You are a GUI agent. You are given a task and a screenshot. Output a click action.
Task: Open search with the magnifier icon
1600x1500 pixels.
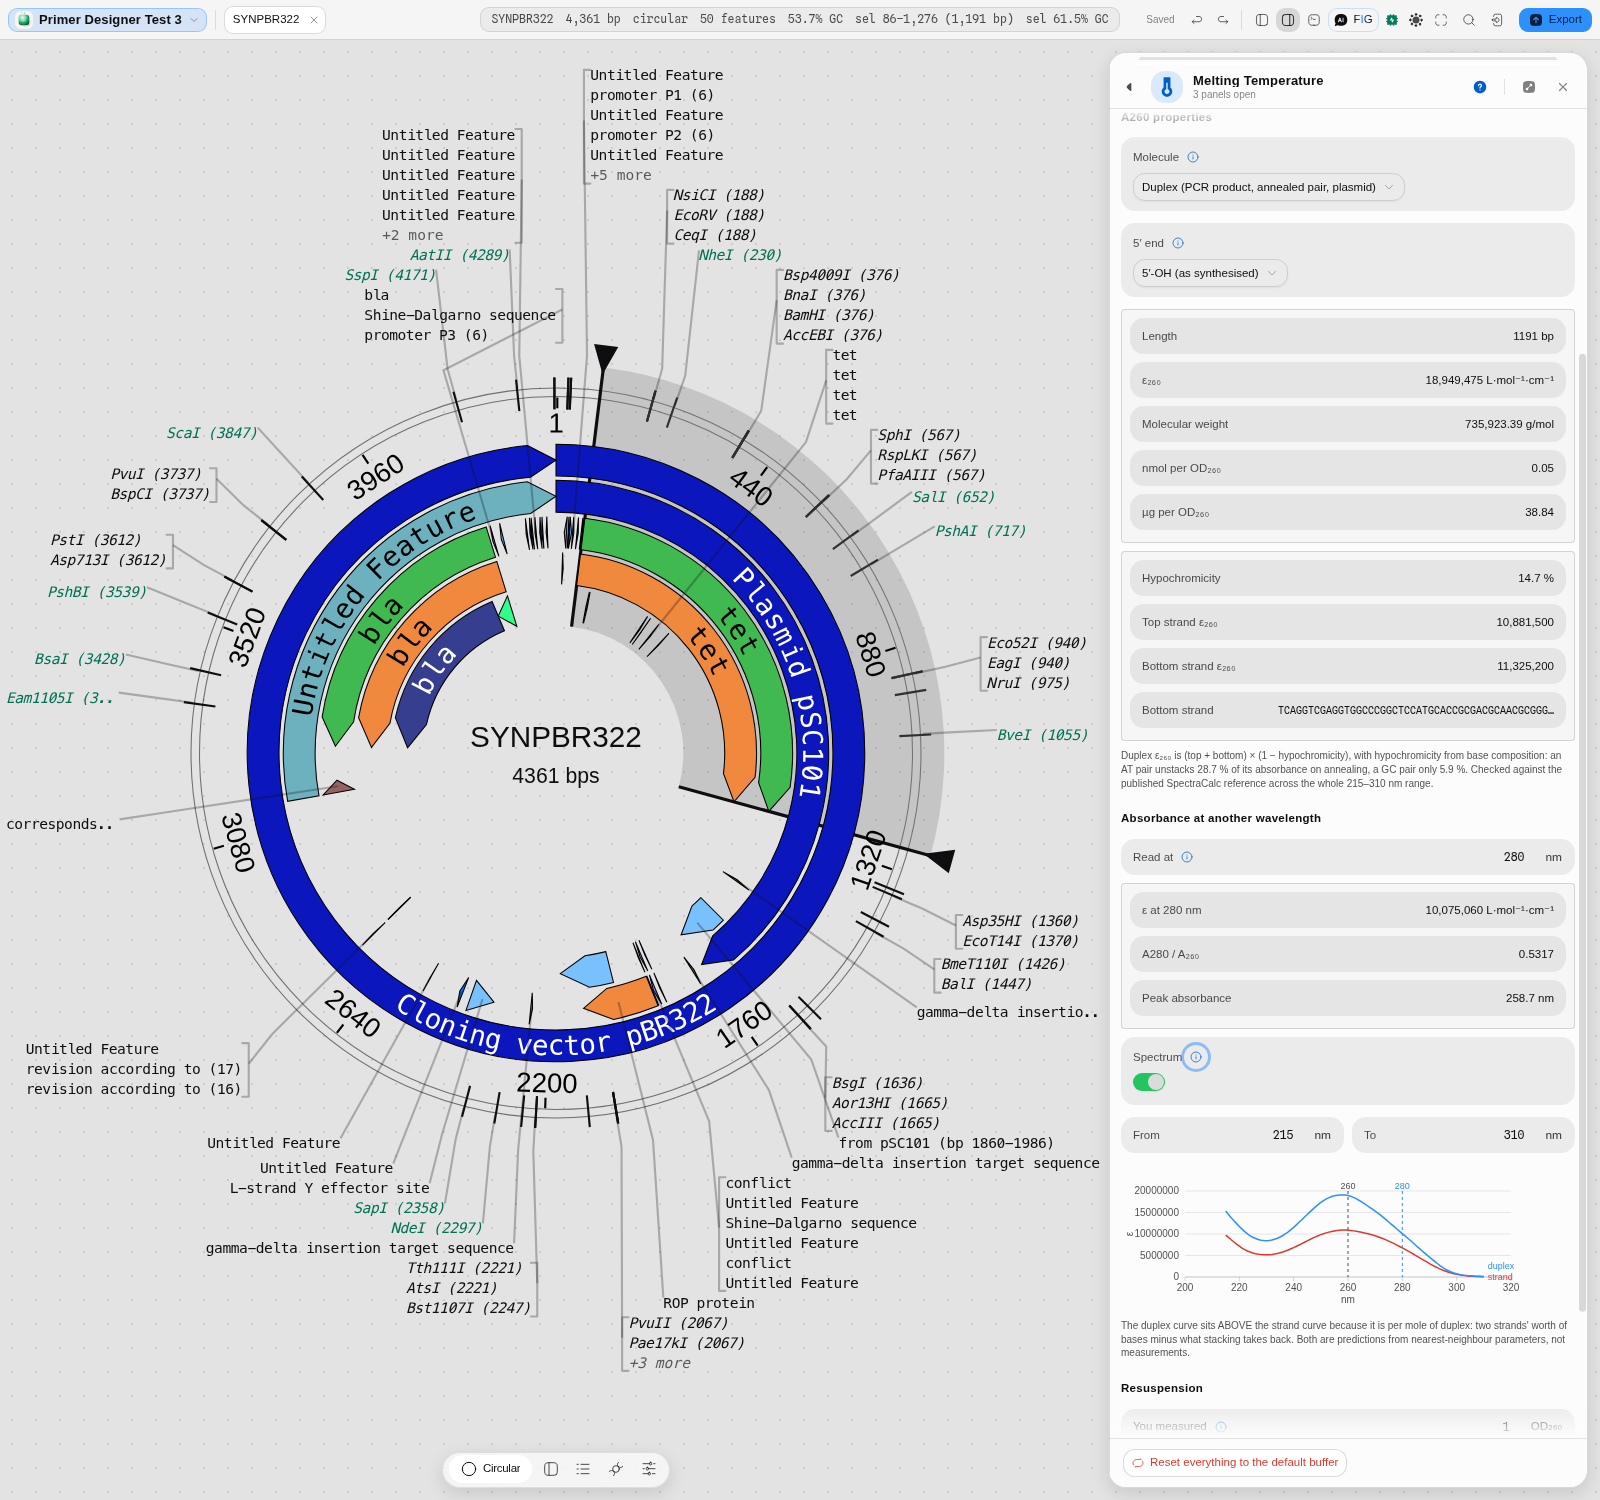pyautogui.click(x=1469, y=20)
